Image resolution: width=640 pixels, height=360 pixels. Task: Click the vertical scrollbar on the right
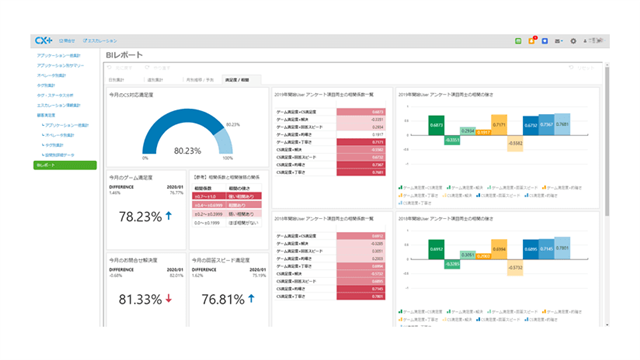[607, 141]
